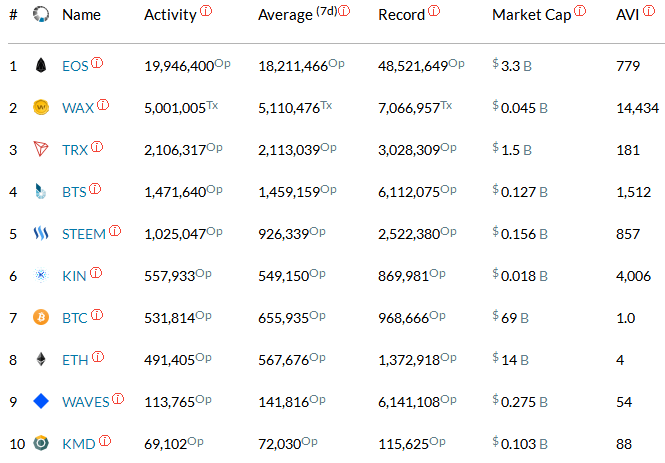665x463 pixels.
Task: Sort by the Activity column header
Action: [170, 15]
